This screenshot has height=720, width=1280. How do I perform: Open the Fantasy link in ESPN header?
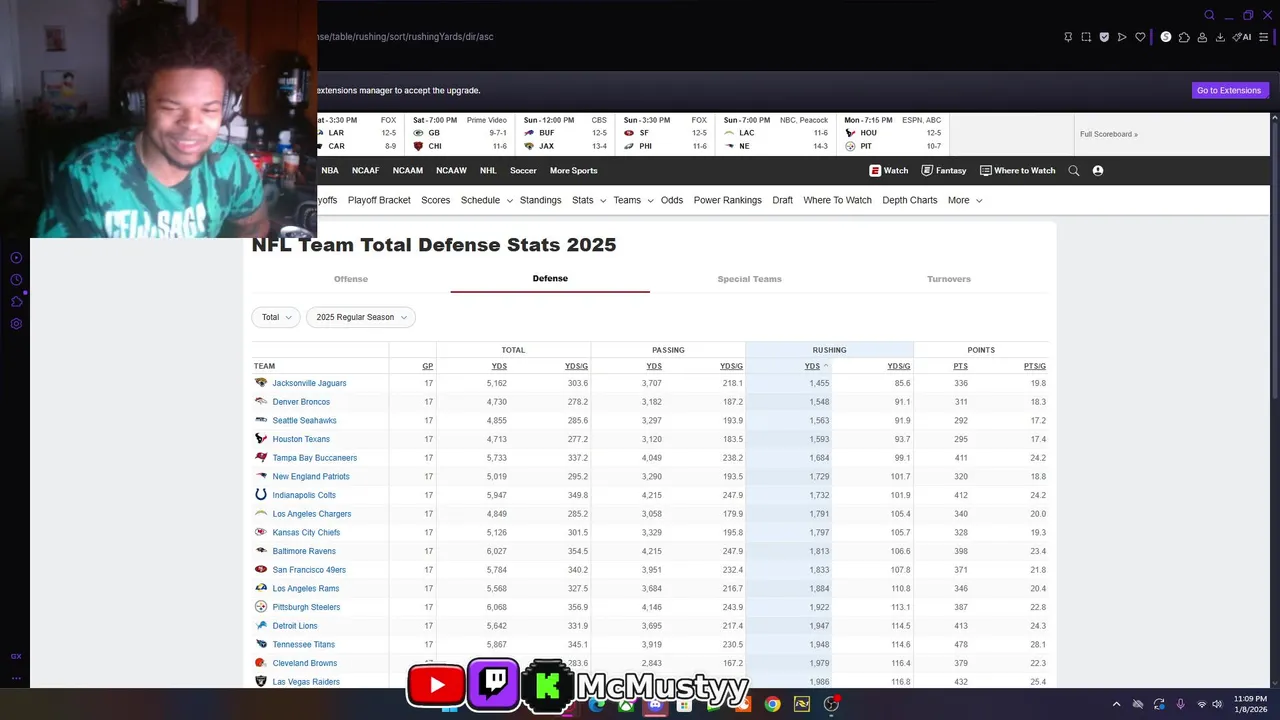944,171
